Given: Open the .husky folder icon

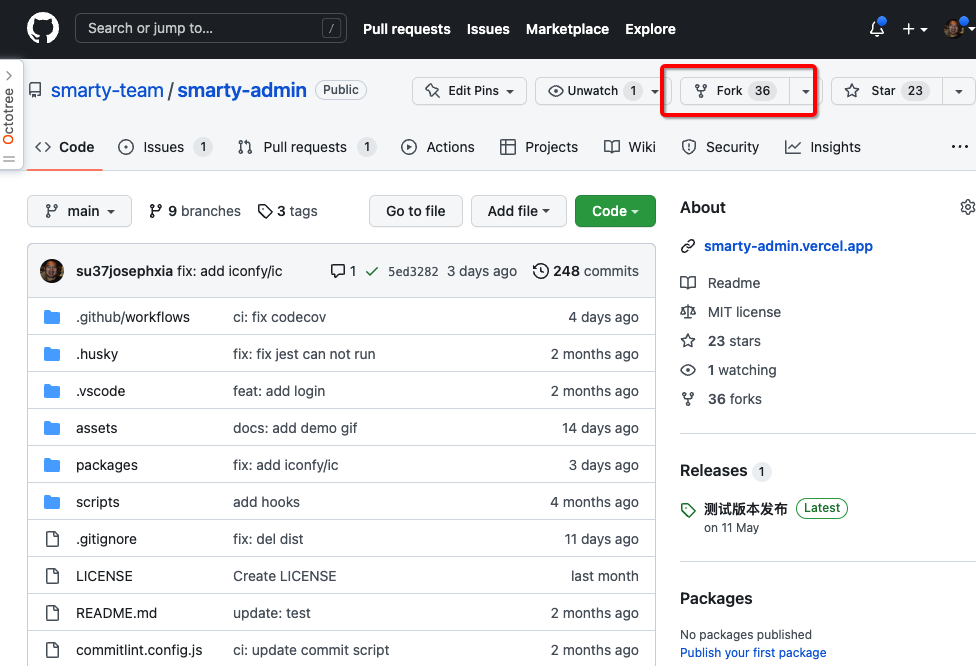Looking at the screenshot, I should 52,354.
